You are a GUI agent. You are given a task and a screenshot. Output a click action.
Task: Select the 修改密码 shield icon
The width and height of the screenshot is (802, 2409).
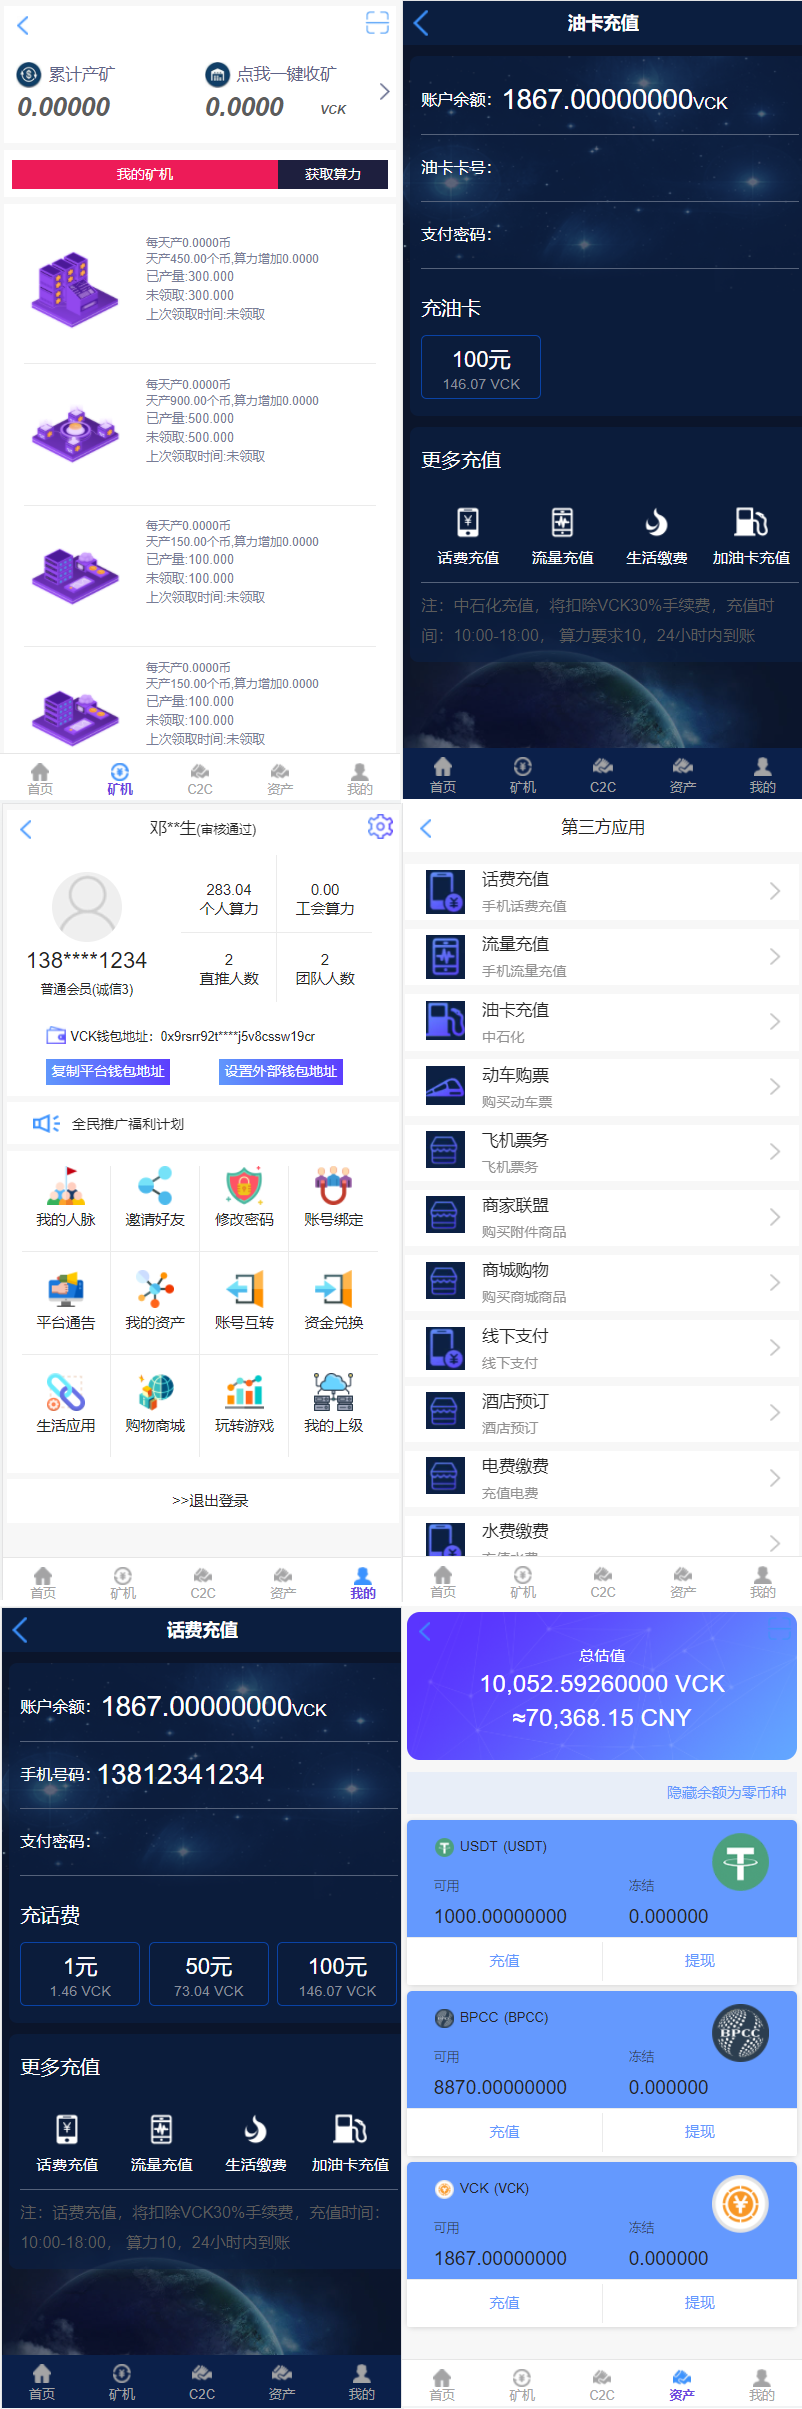(244, 1187)
